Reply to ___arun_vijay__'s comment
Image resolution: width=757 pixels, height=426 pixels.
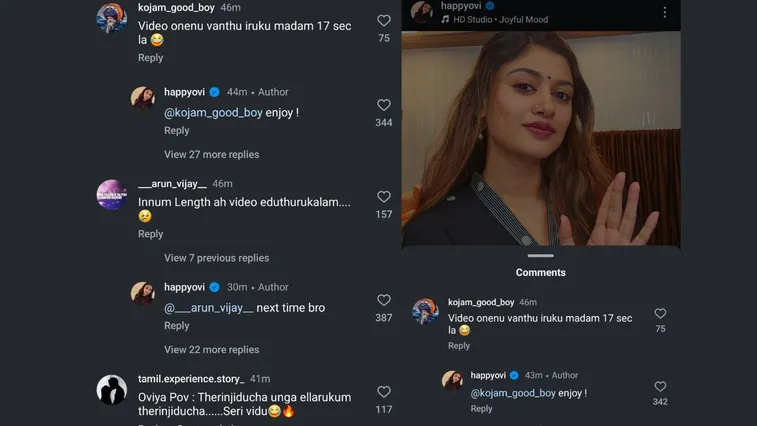(x=151, y=234)
